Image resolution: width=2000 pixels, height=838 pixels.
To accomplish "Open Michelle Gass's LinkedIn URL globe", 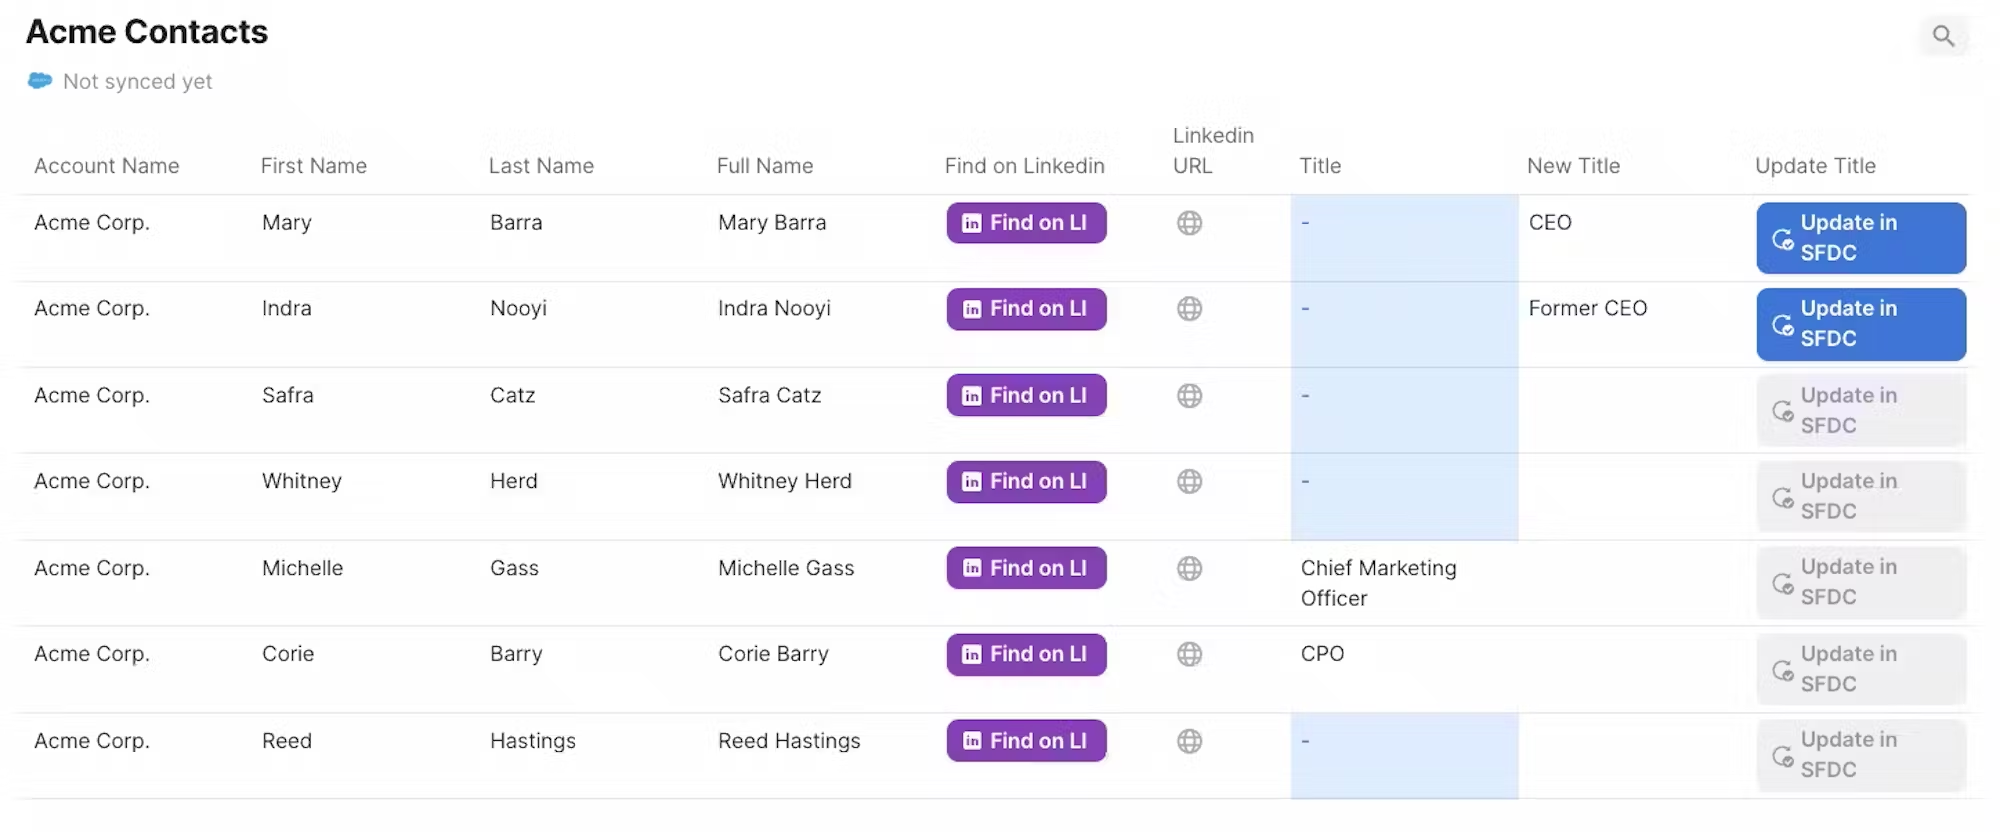I will coord(1189,568).
